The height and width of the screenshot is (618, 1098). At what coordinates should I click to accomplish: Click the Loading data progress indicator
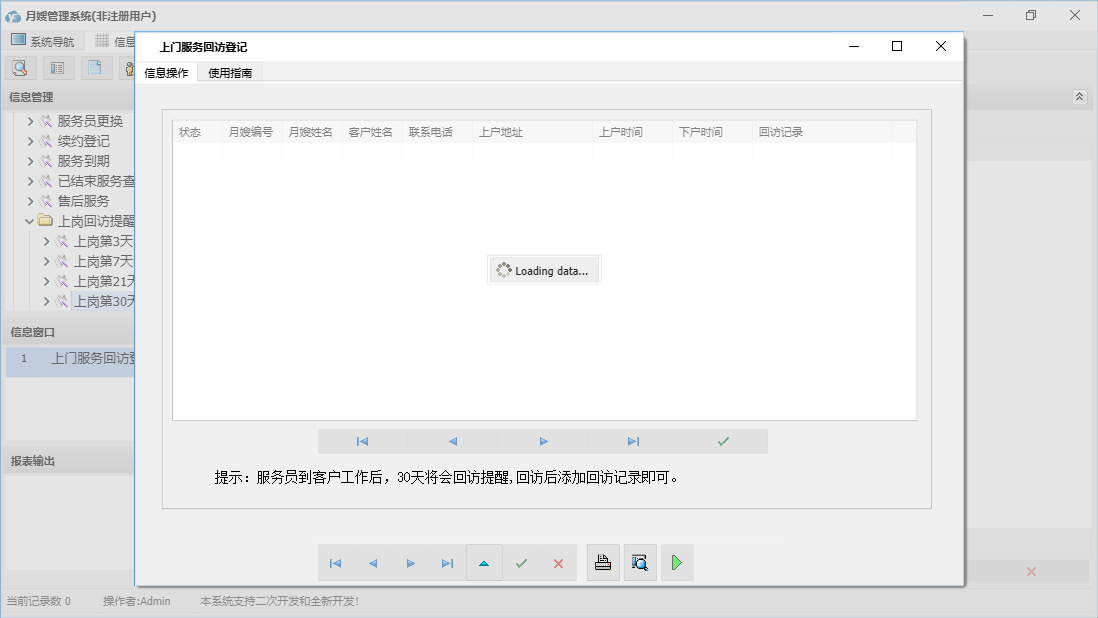point(544,269)
